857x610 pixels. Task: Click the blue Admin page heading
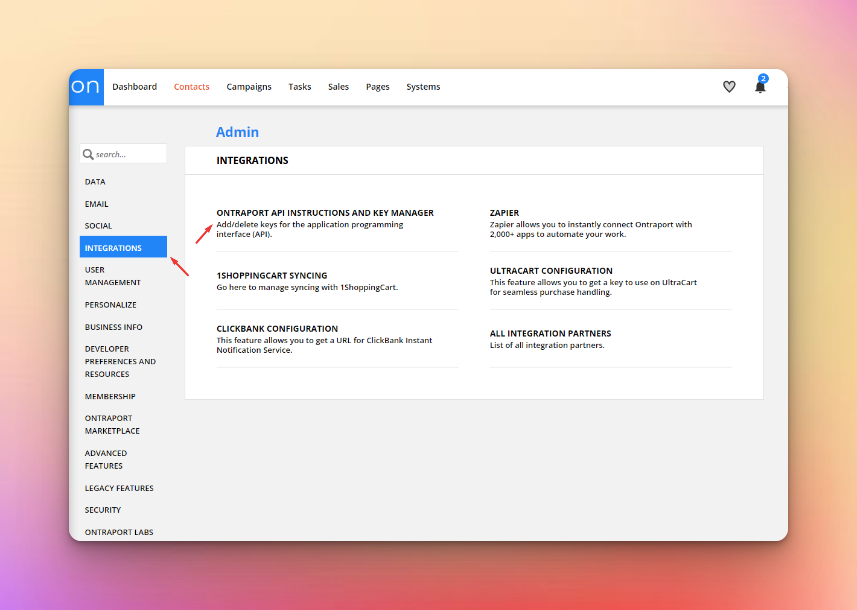[x=237, y=132]
